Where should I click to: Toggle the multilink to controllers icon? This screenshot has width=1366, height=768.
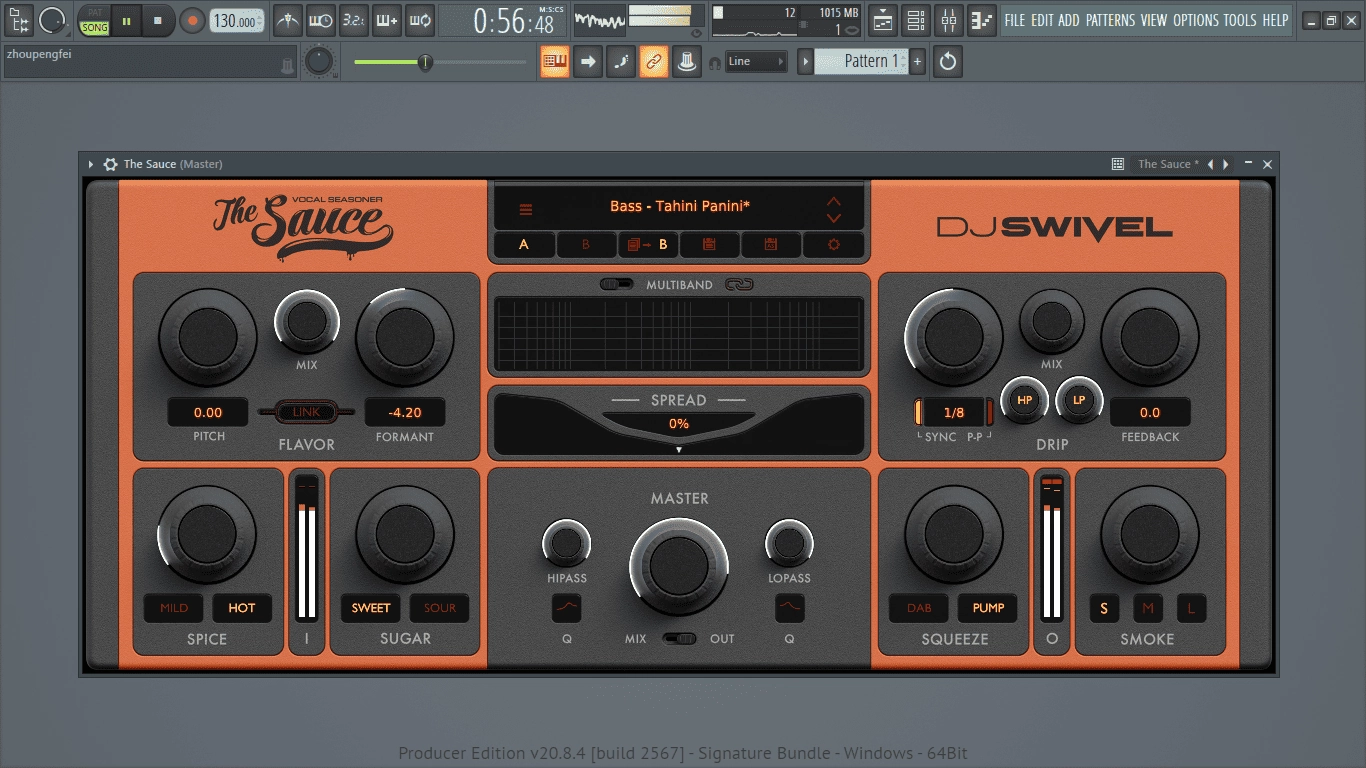pos(653,62)
